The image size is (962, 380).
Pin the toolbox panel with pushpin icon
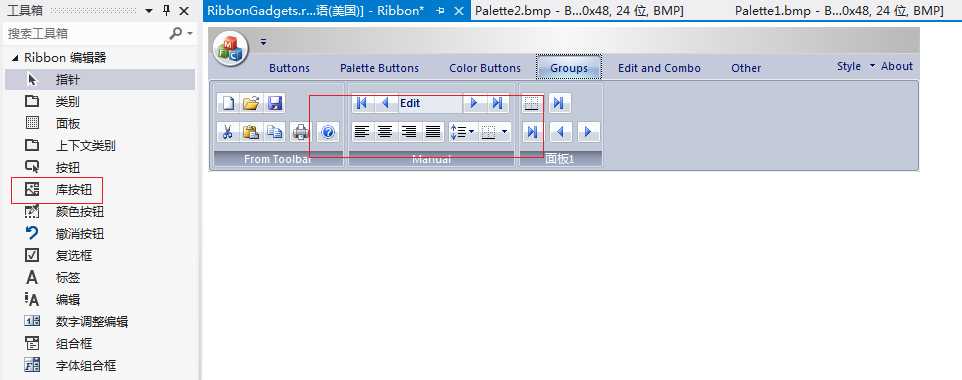pos(166,10)
